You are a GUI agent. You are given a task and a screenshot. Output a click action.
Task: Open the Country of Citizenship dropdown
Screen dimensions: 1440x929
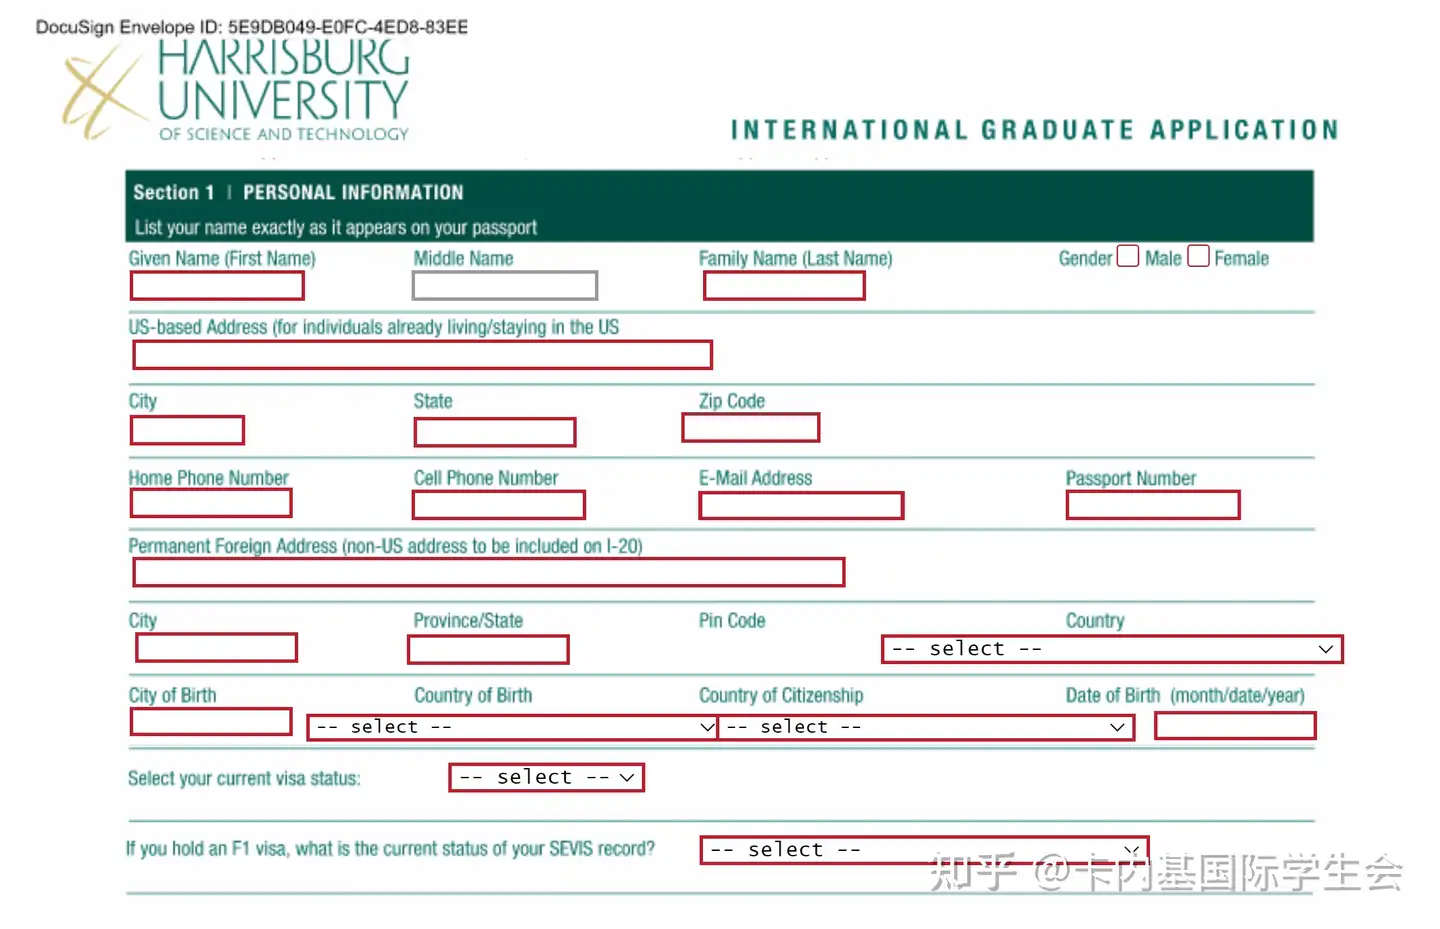click(x=926, y=727)
